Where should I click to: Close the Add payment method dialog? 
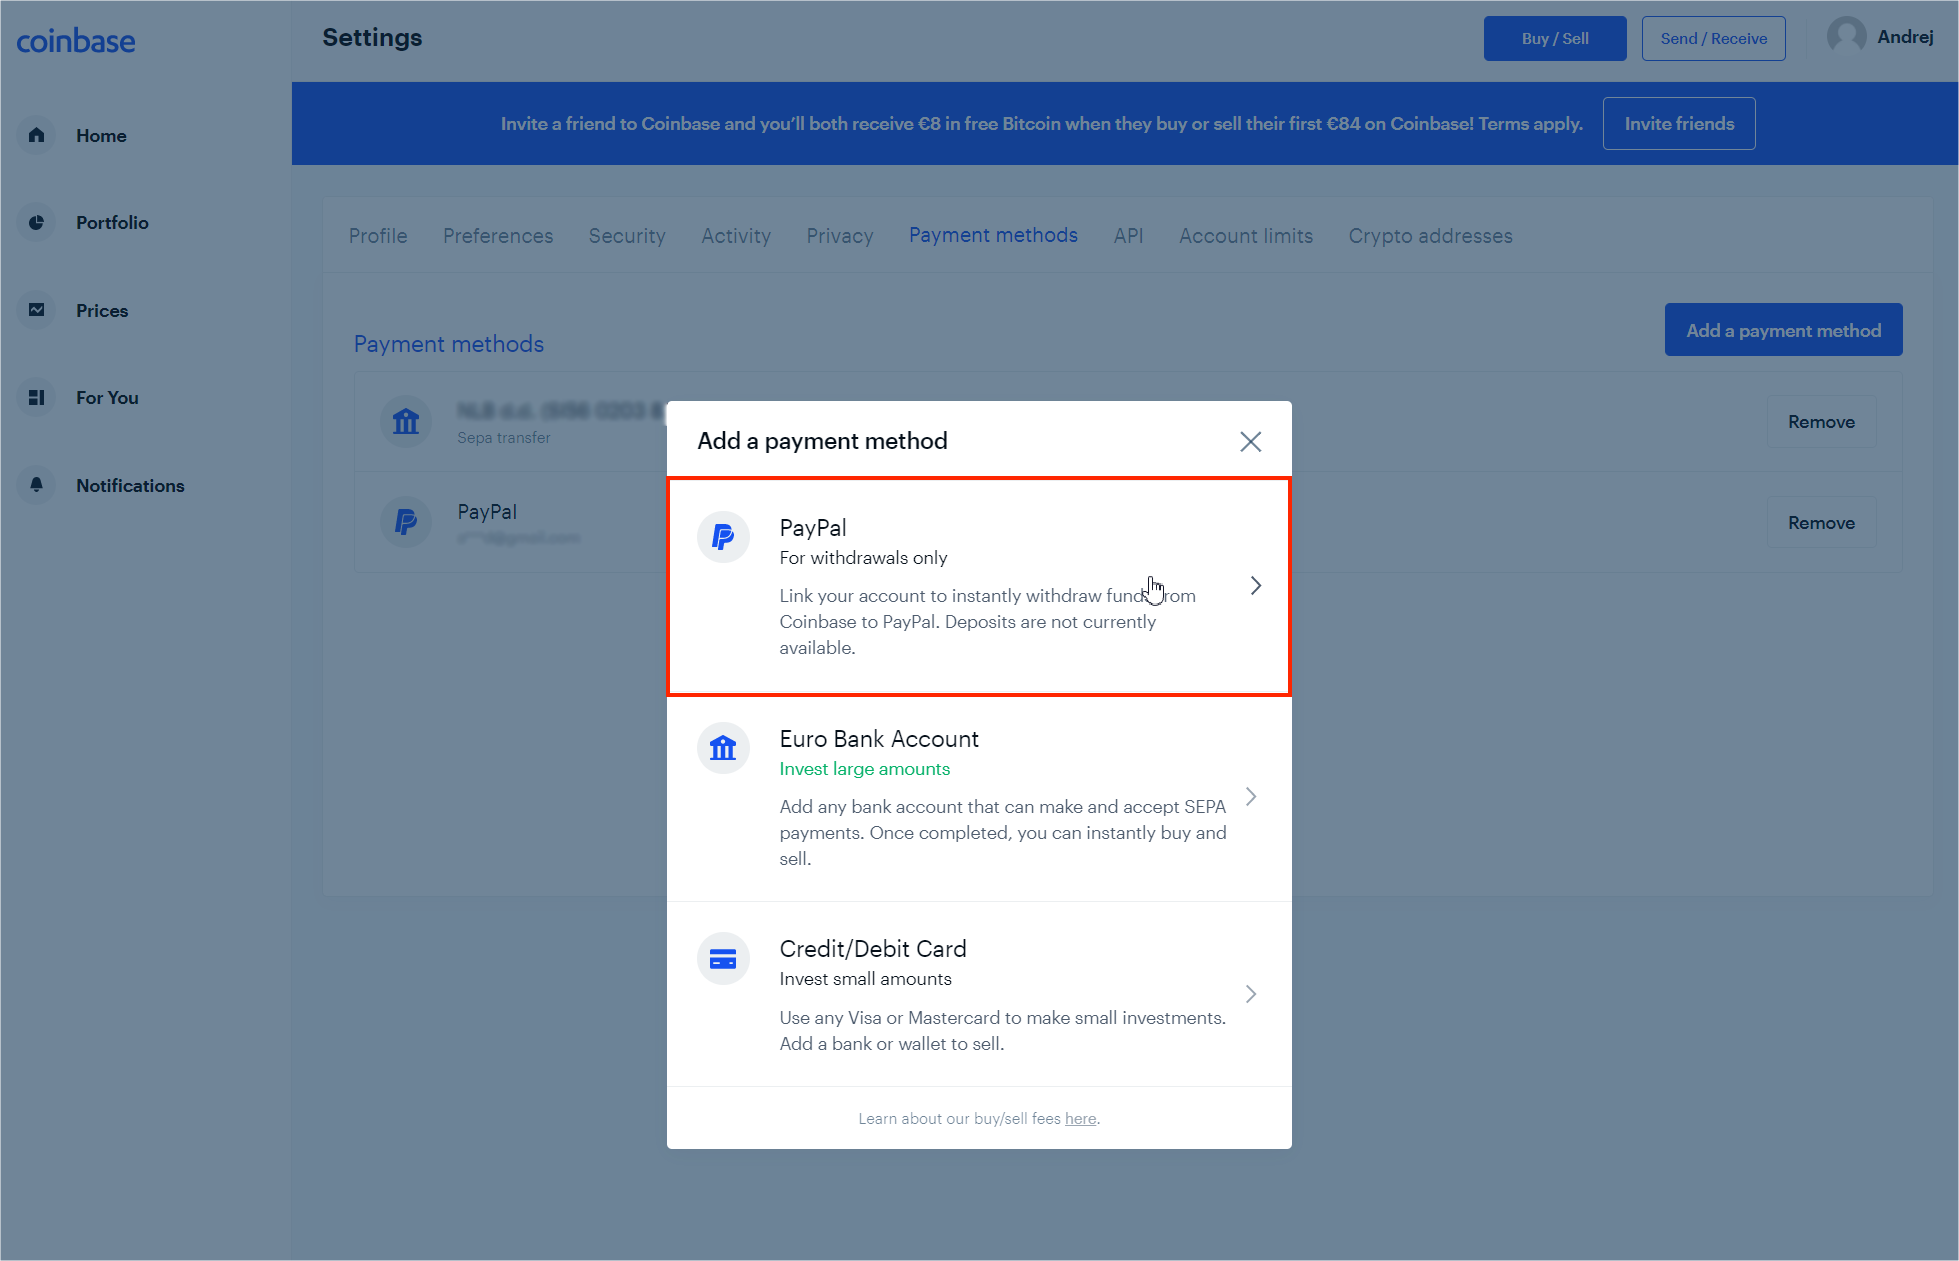pos(1251,441)
